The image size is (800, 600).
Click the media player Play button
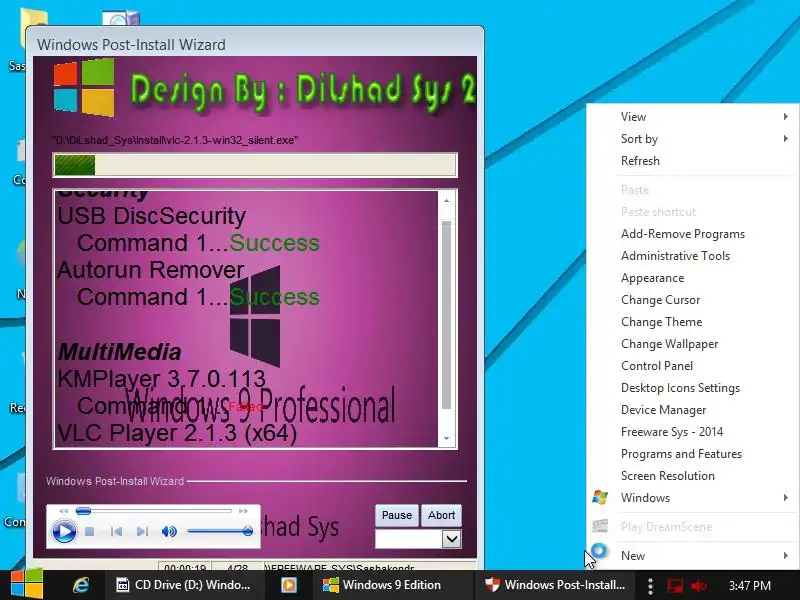pos(64,532)
